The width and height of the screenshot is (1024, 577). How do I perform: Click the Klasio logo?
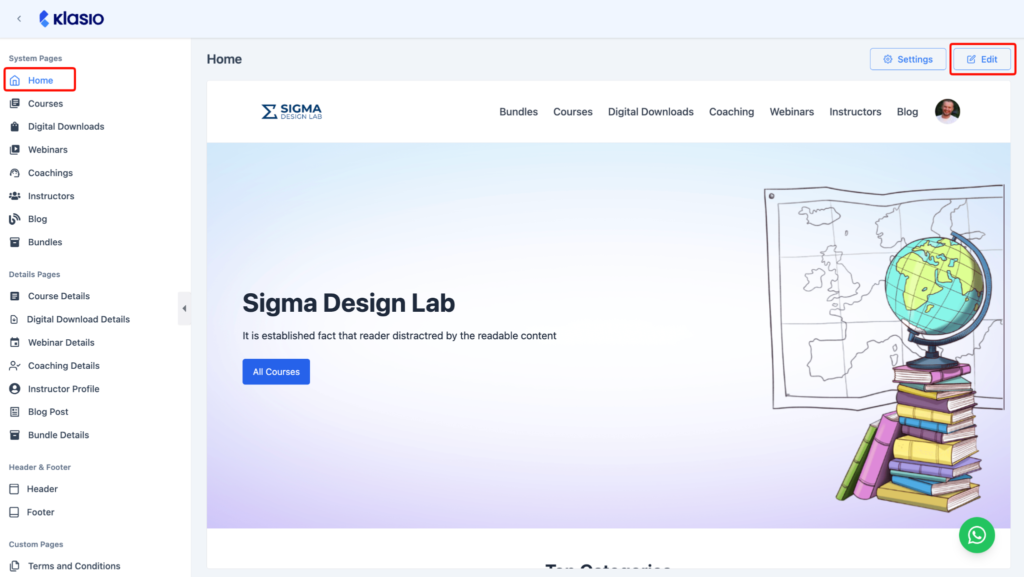coord(71,18)
